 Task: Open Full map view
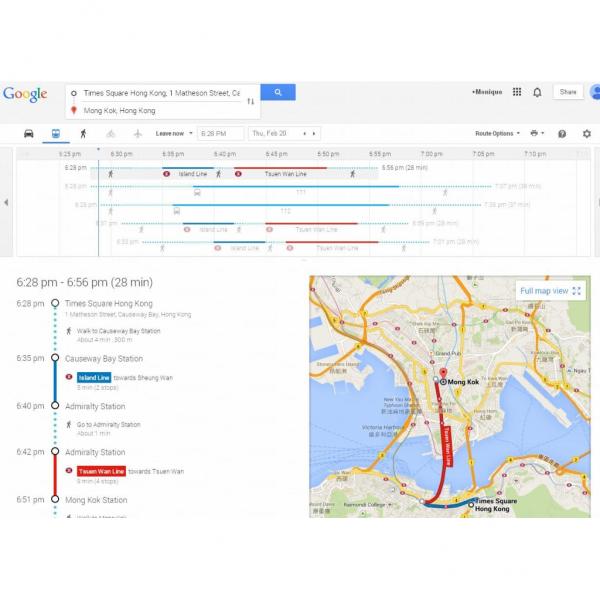coord(550,291)
